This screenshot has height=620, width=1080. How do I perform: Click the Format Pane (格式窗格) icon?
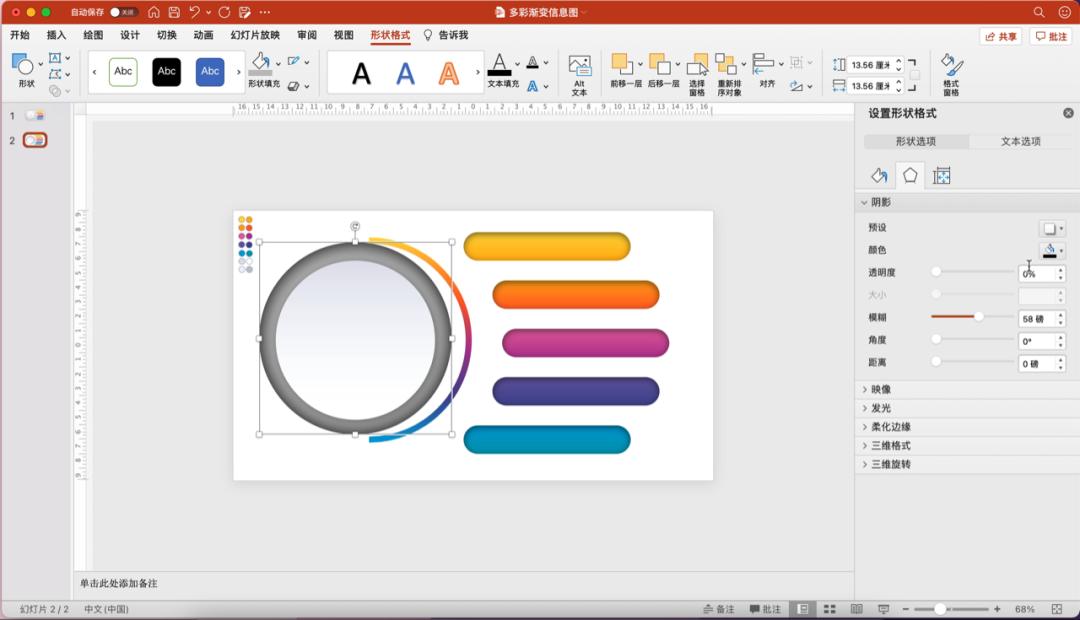point(950,67)
